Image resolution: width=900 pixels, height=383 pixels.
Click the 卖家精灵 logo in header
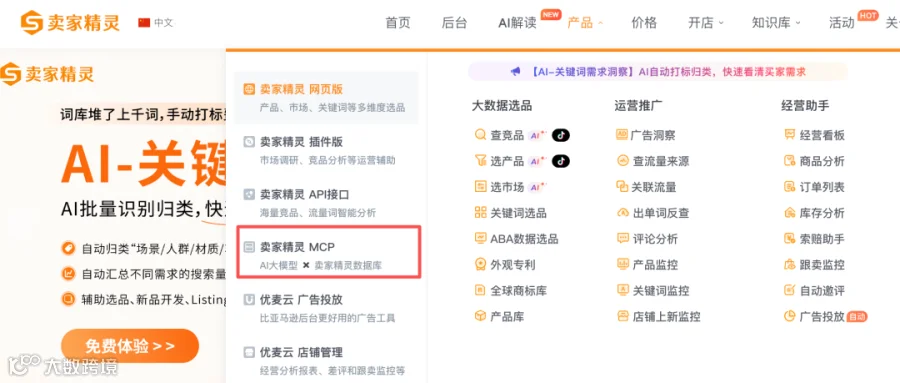click(71, 23)
